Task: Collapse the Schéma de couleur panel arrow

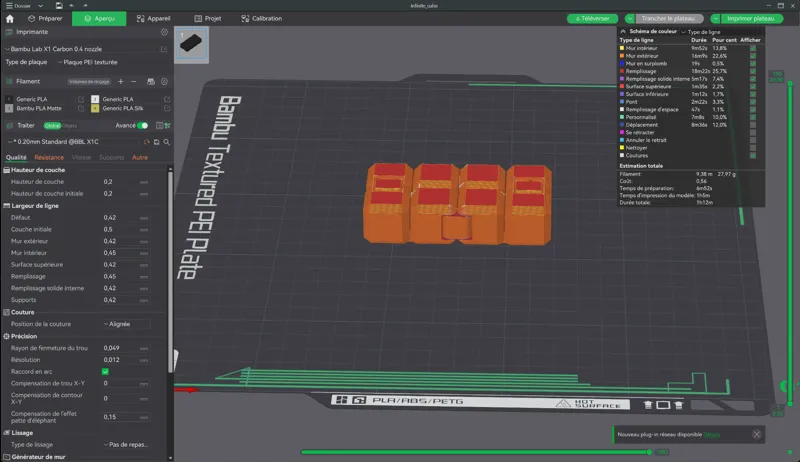Action: 623,31
